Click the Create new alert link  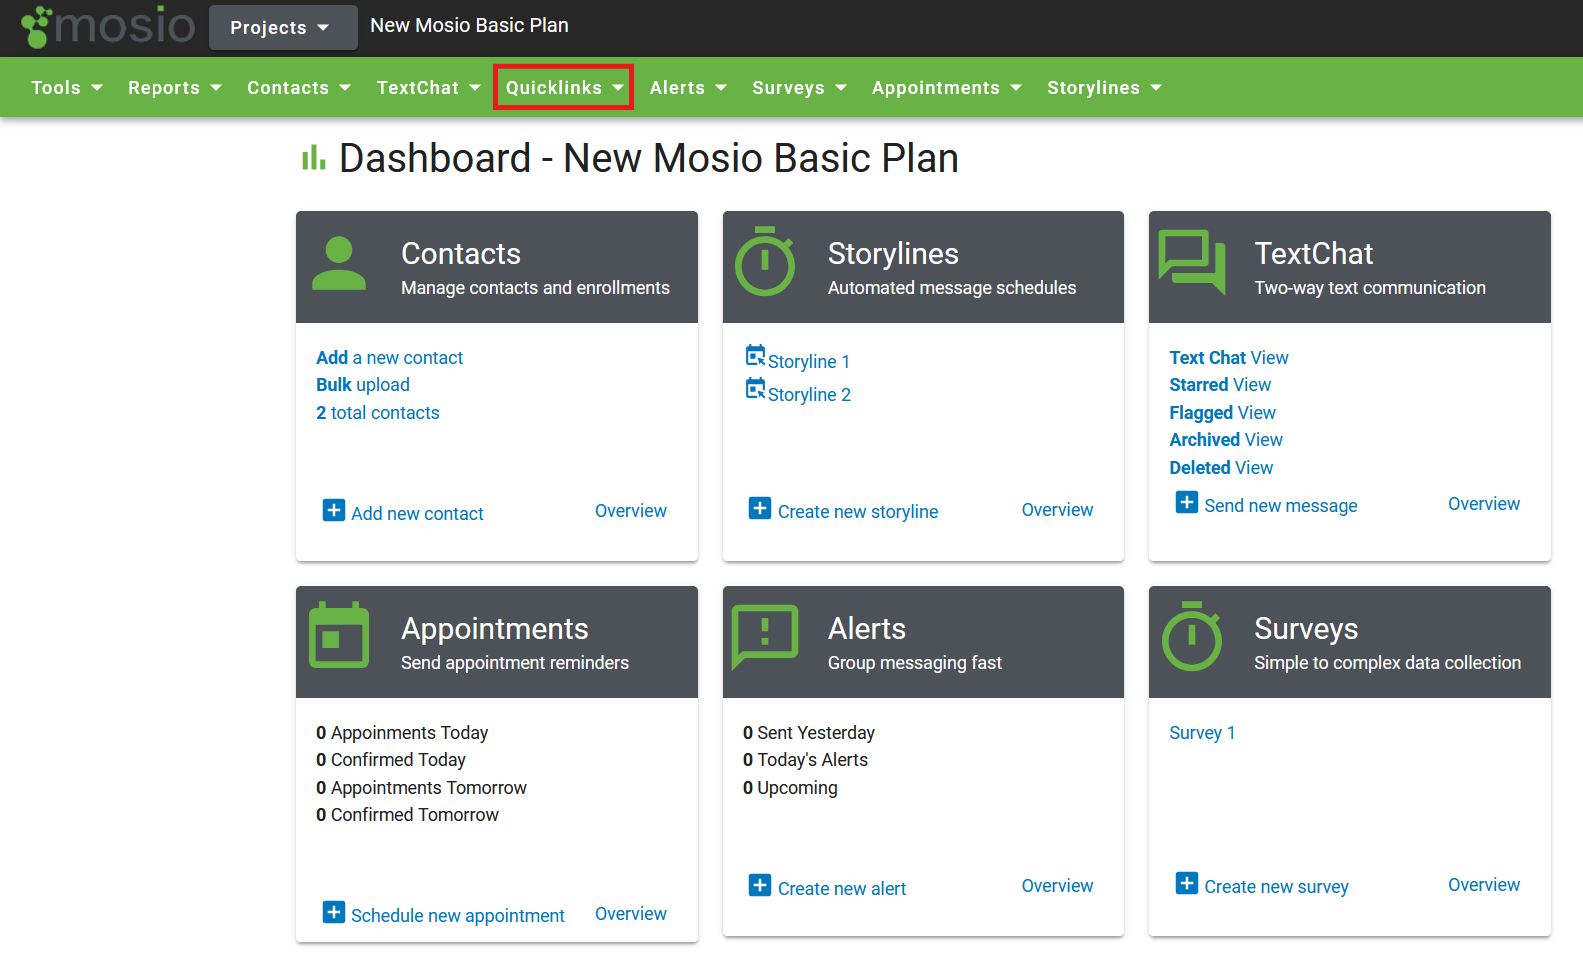click(x=842, y=889)
